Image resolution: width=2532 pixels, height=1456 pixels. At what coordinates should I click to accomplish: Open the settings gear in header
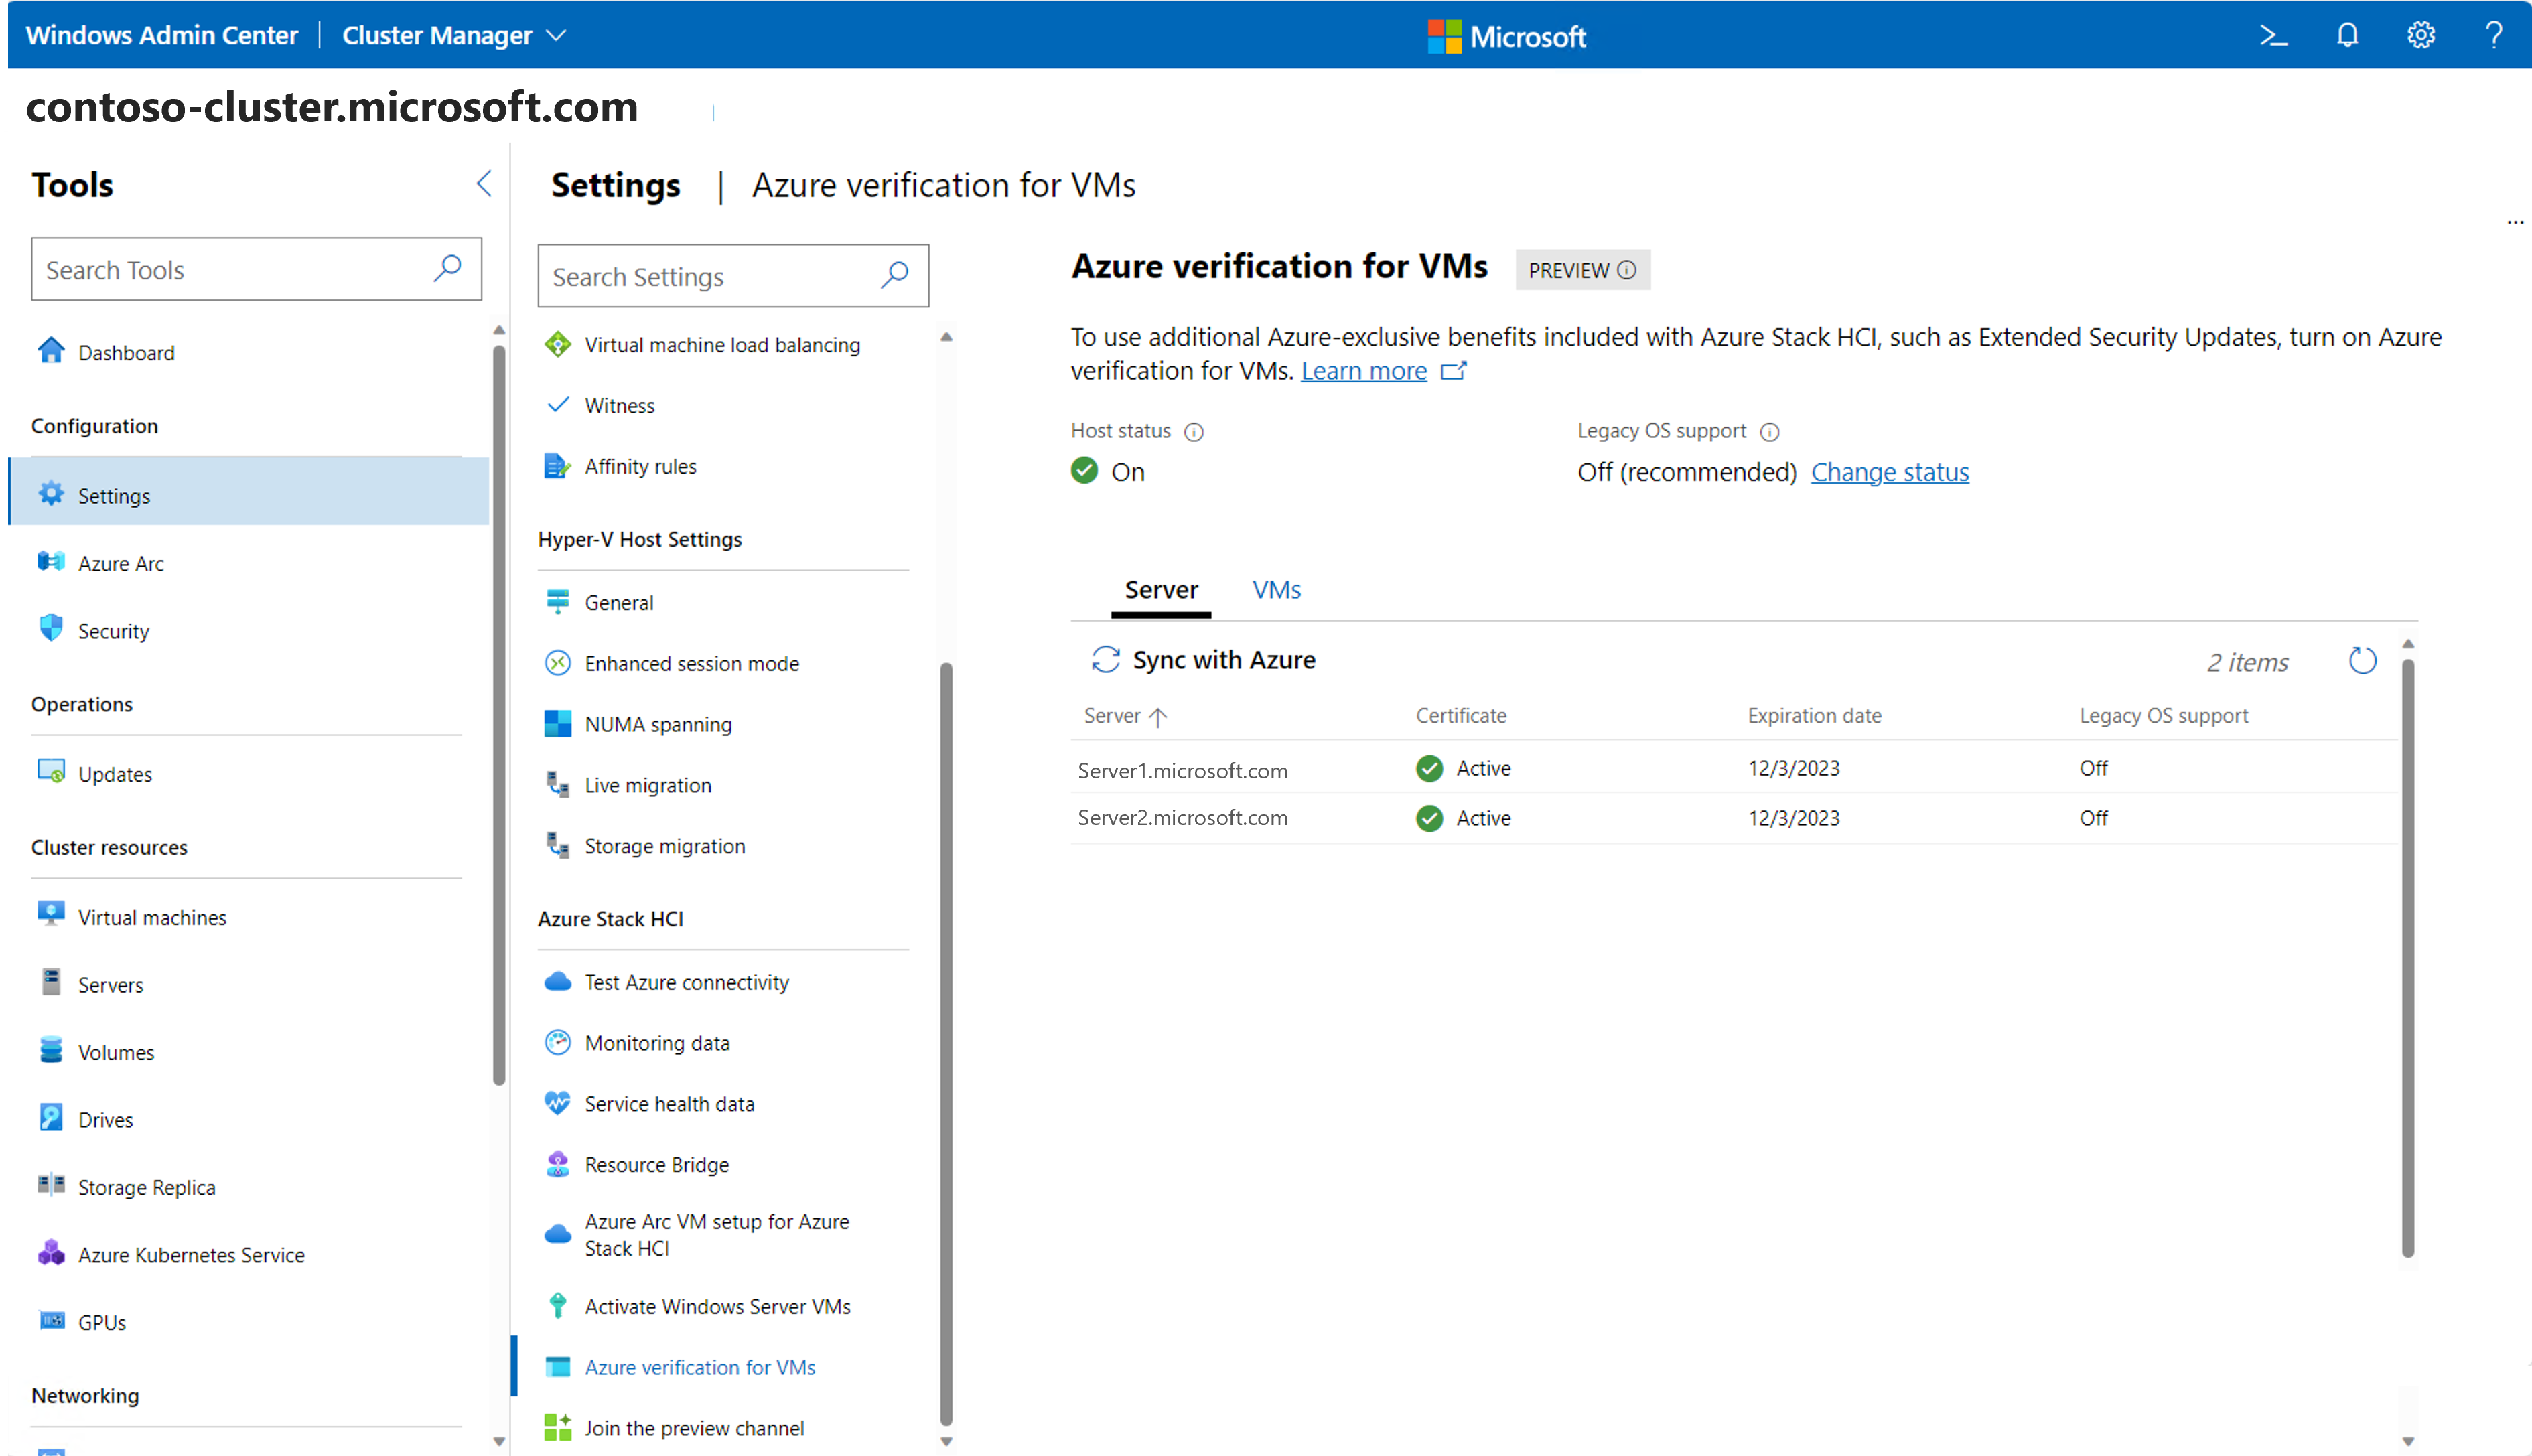[x=2420, y=36]
